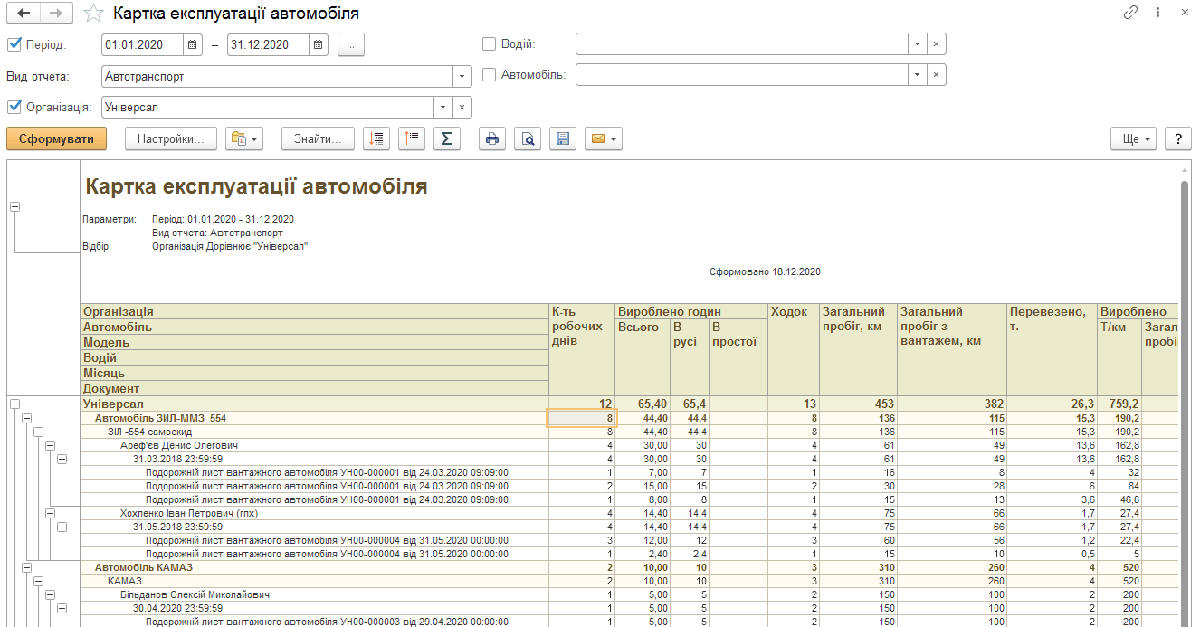Open the Автомобіль dropdown list

tap(918, 75)
